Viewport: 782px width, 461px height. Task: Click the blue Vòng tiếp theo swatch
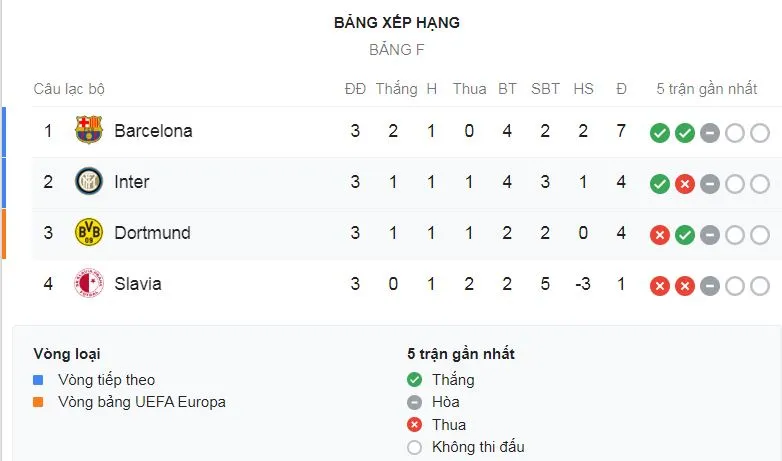click(38, 380)
